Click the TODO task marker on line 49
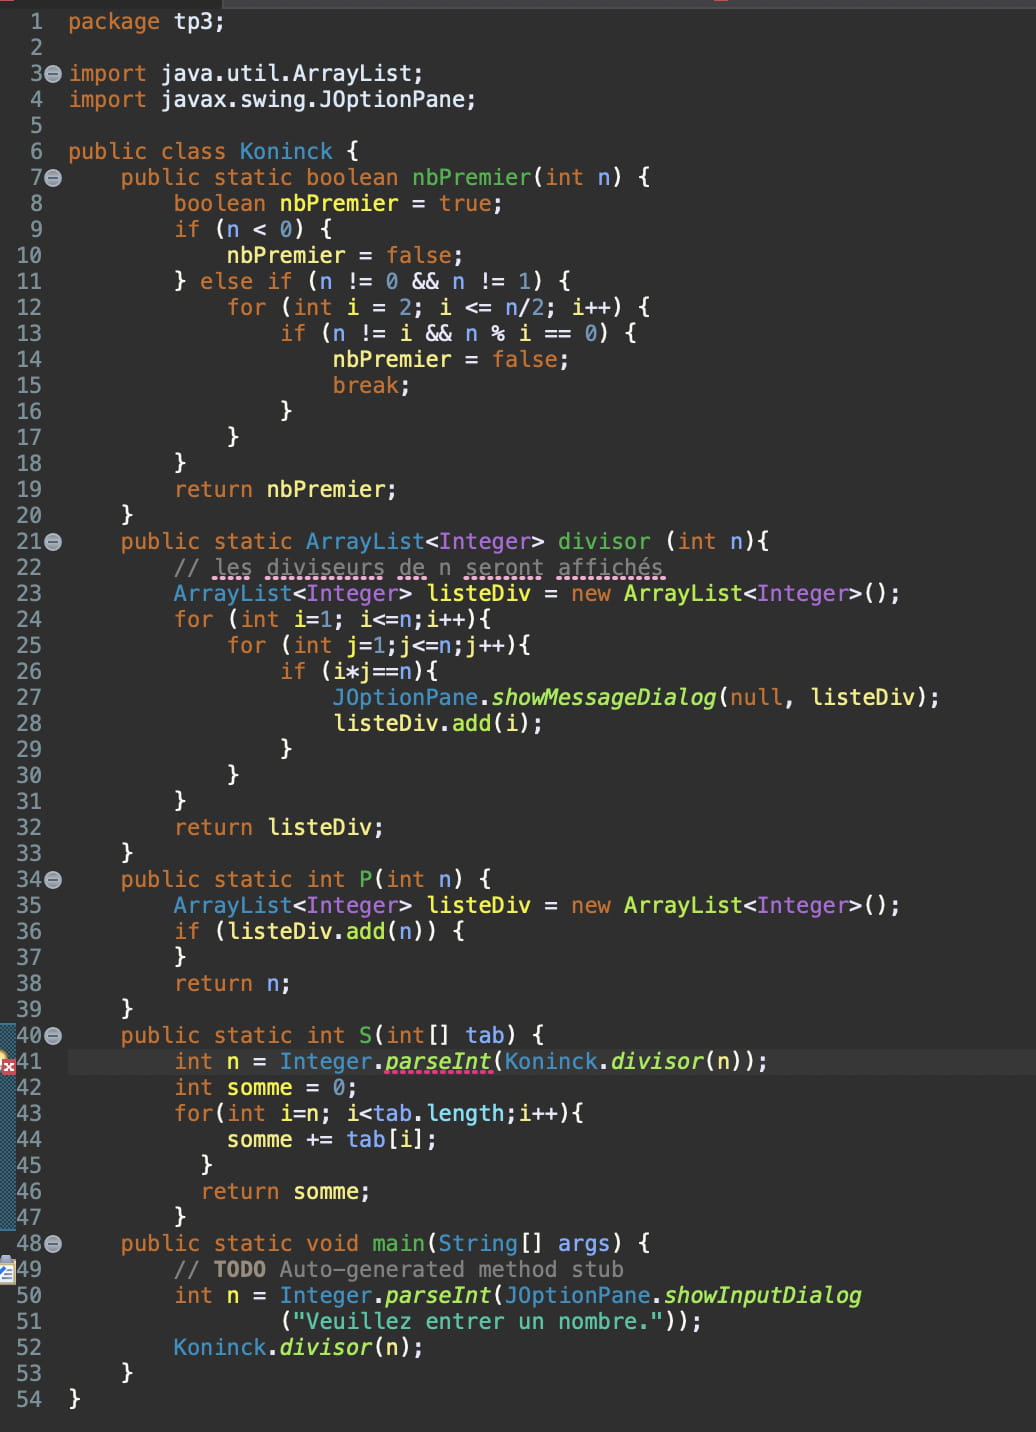The height and width of the screenshot is (1432, 1036). click(x=7, y=1270)
